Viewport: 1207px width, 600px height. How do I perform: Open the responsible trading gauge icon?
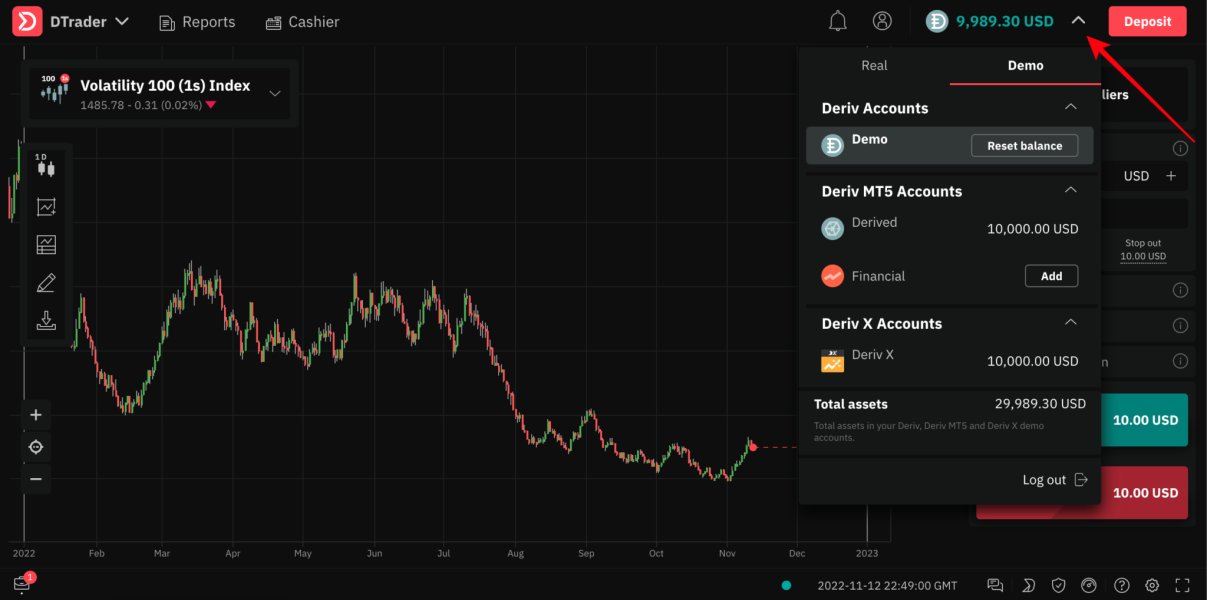click(x=1090, y=585)
